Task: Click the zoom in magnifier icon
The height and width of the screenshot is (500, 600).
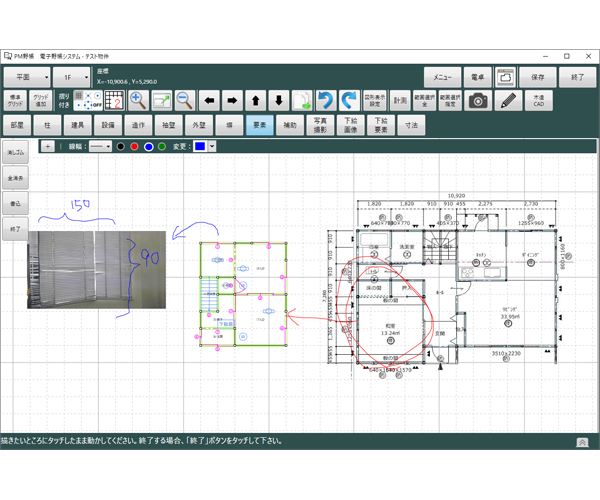Action: [138, 100]
